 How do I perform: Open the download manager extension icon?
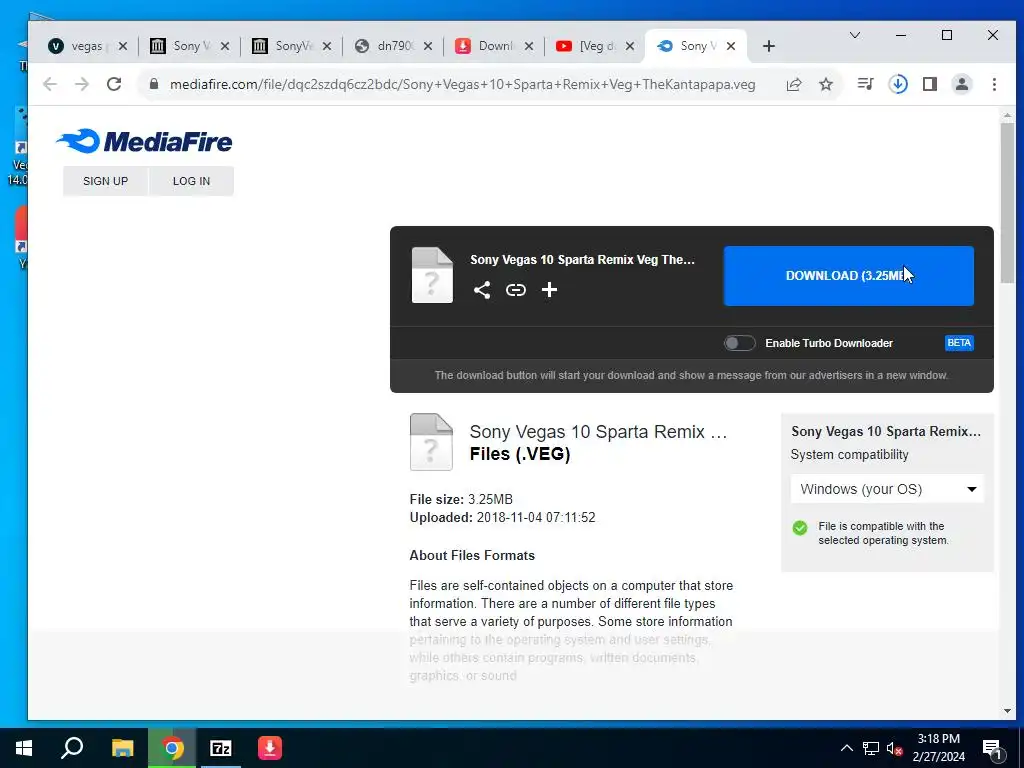pyautogui.click(x=898, y=84)
